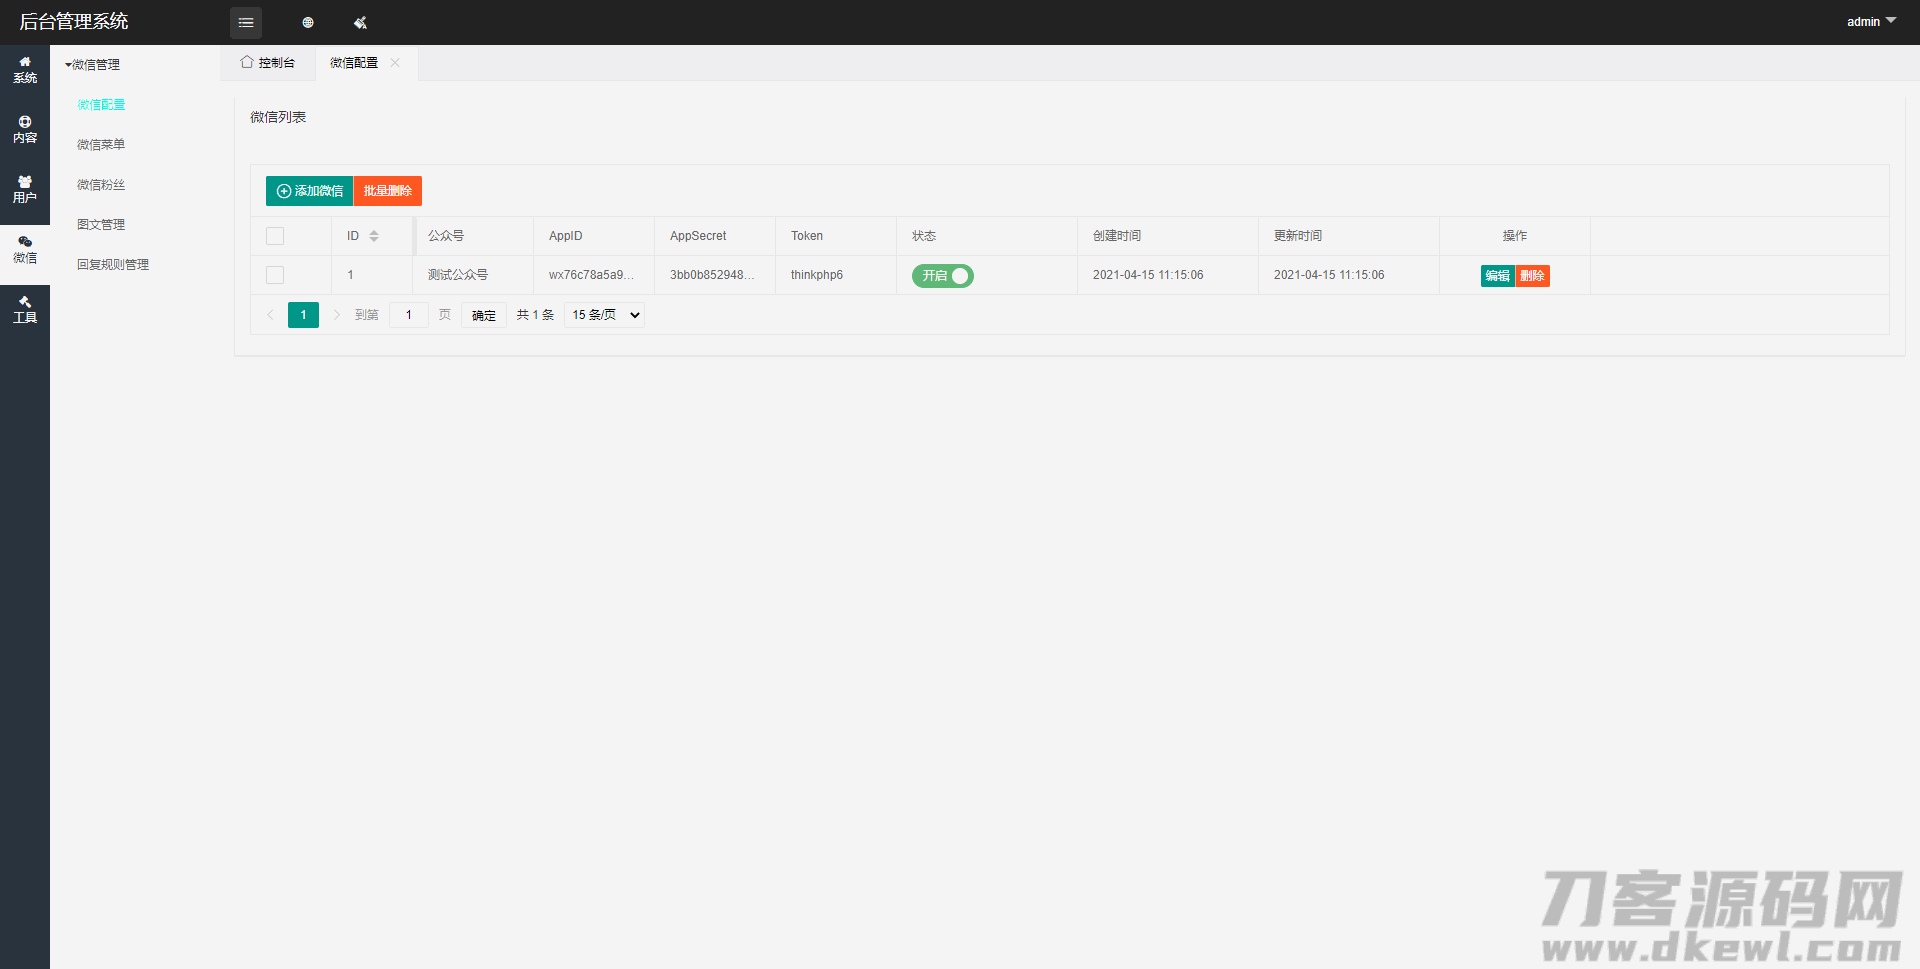Click page number 1 button

pos(303,315)
